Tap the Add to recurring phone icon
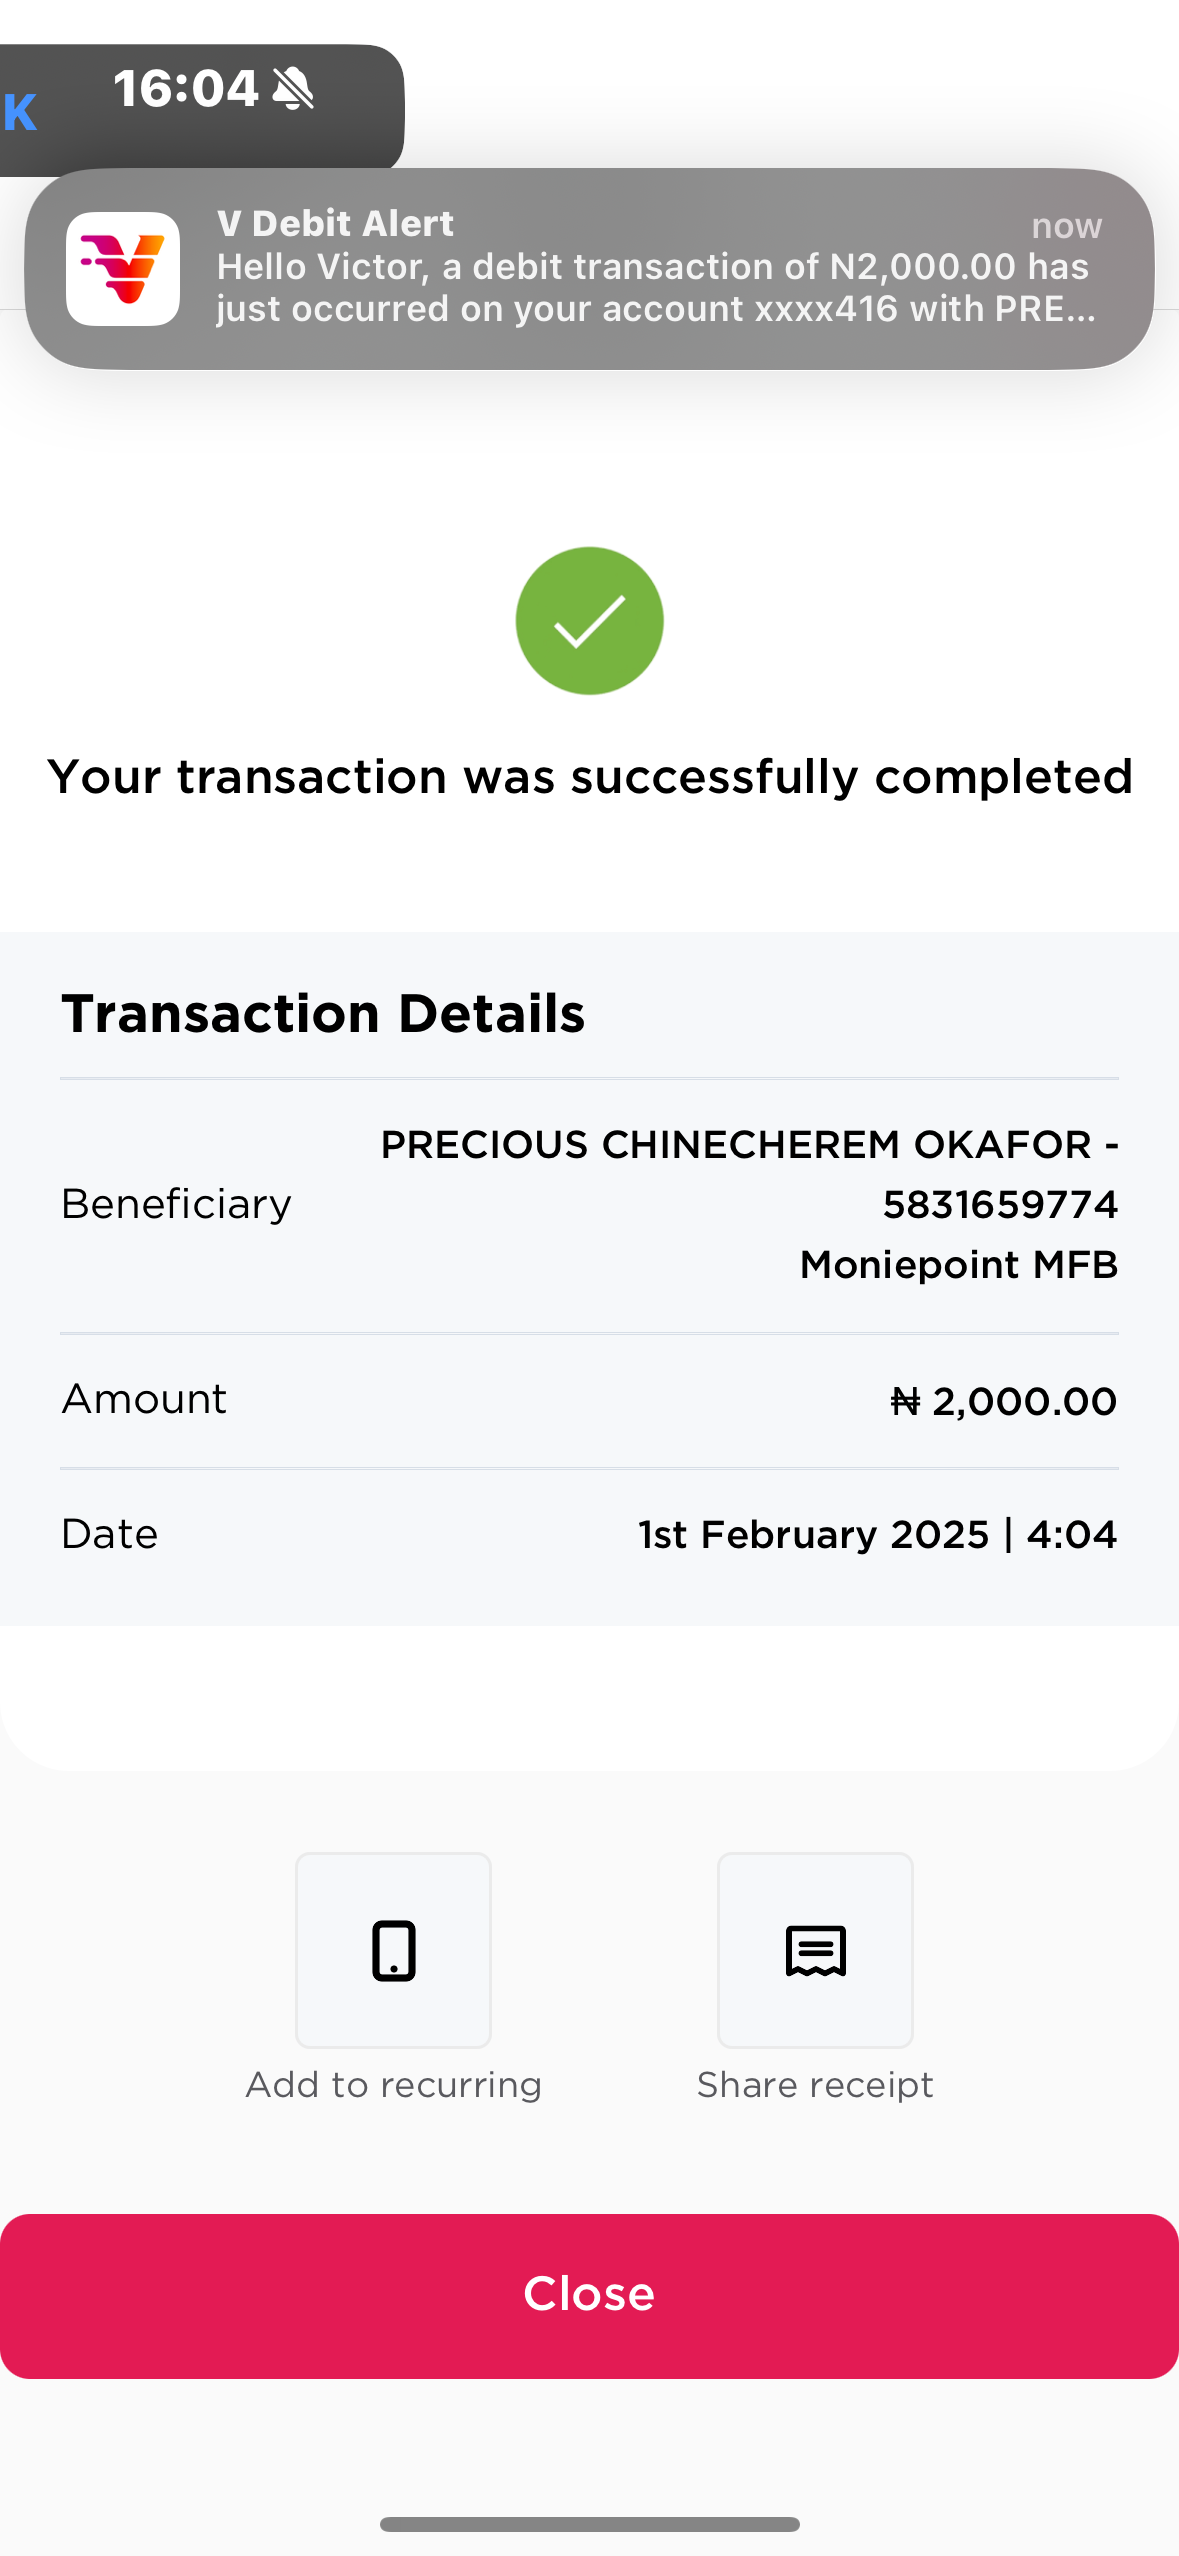Viewport: 1179px width, 2556px height. point(393,1950)
